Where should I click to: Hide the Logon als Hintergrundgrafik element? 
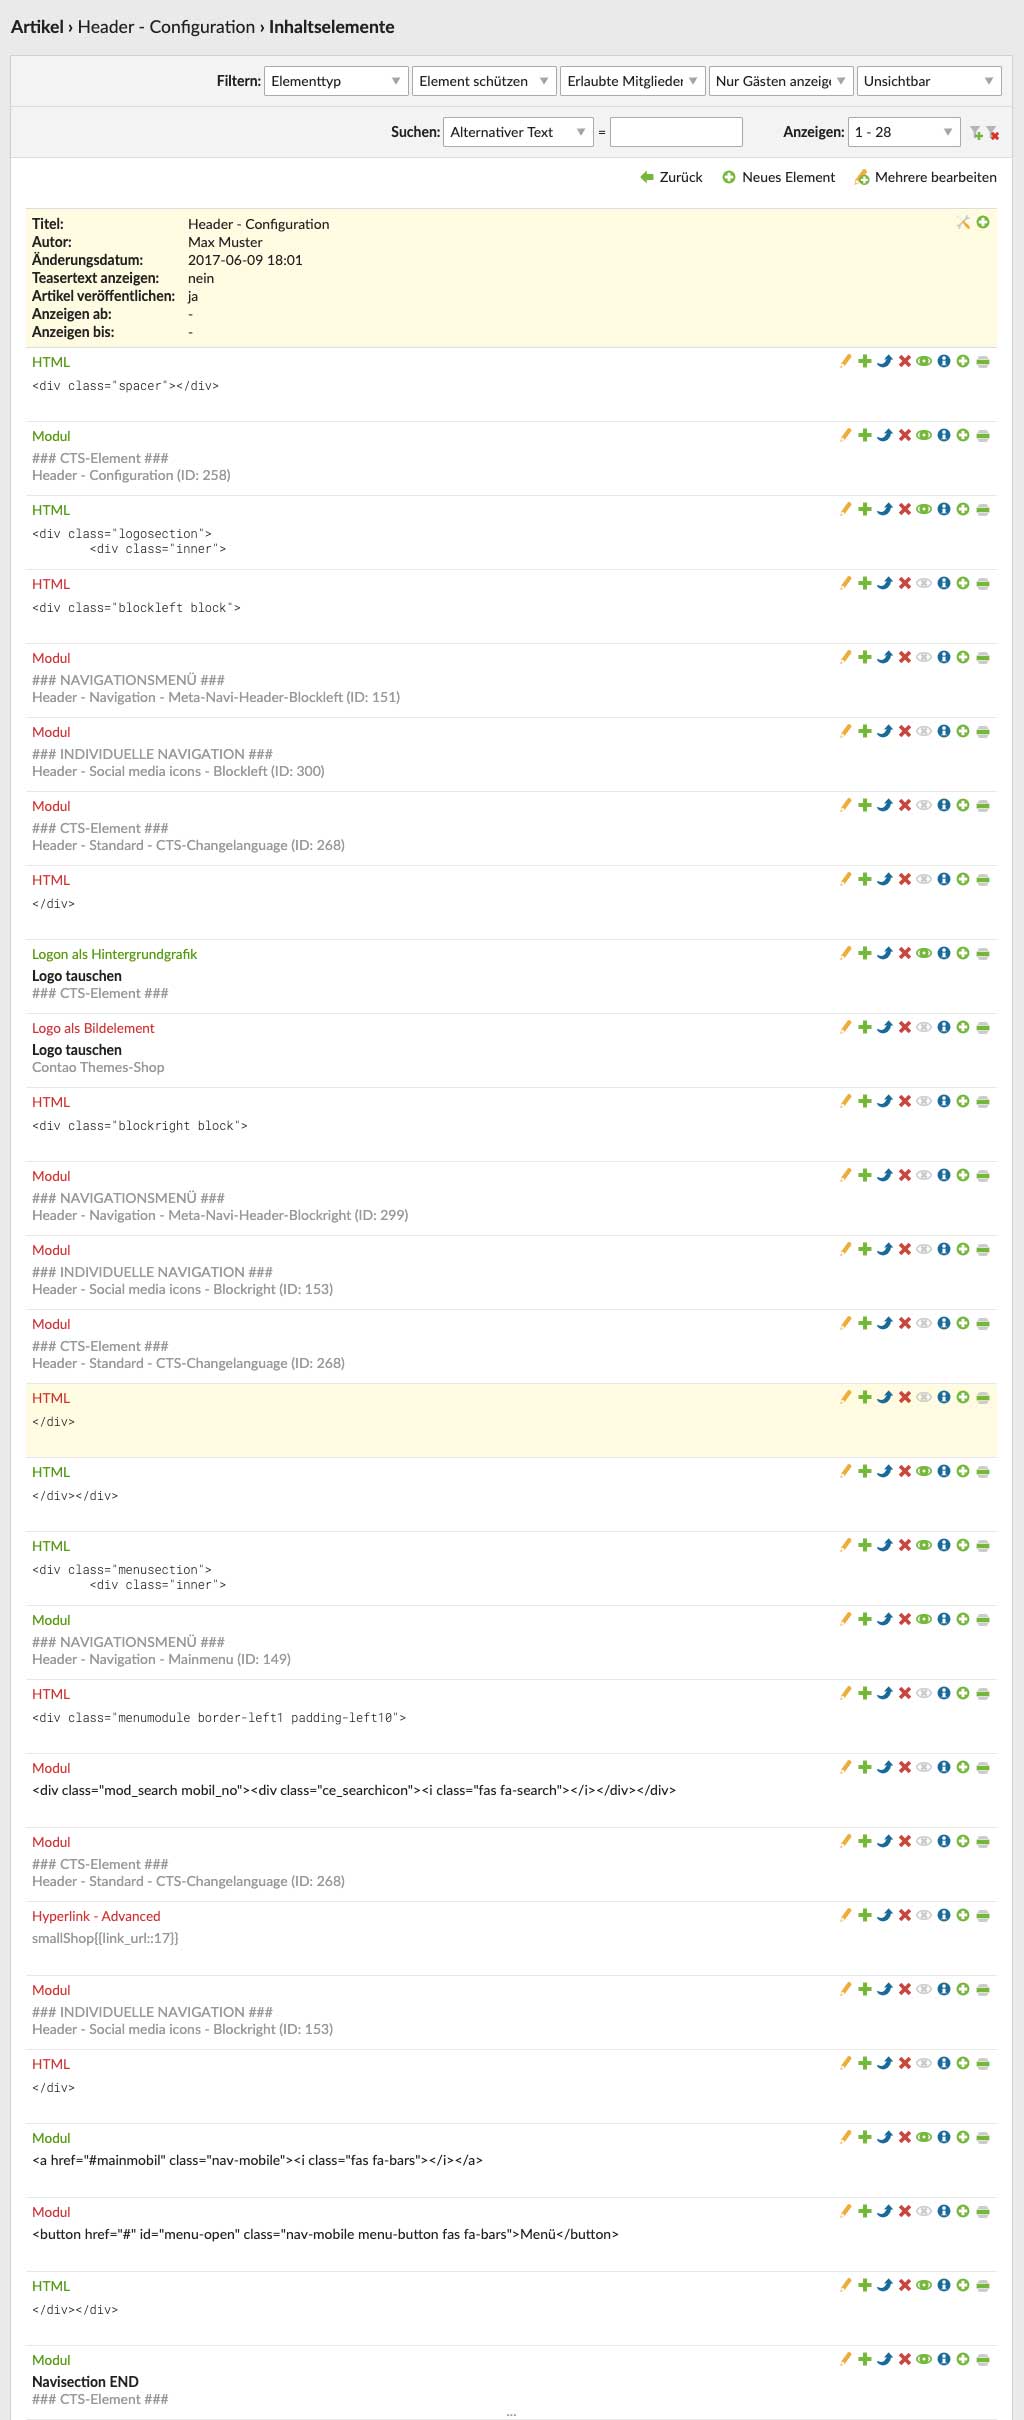click(924, 953)
